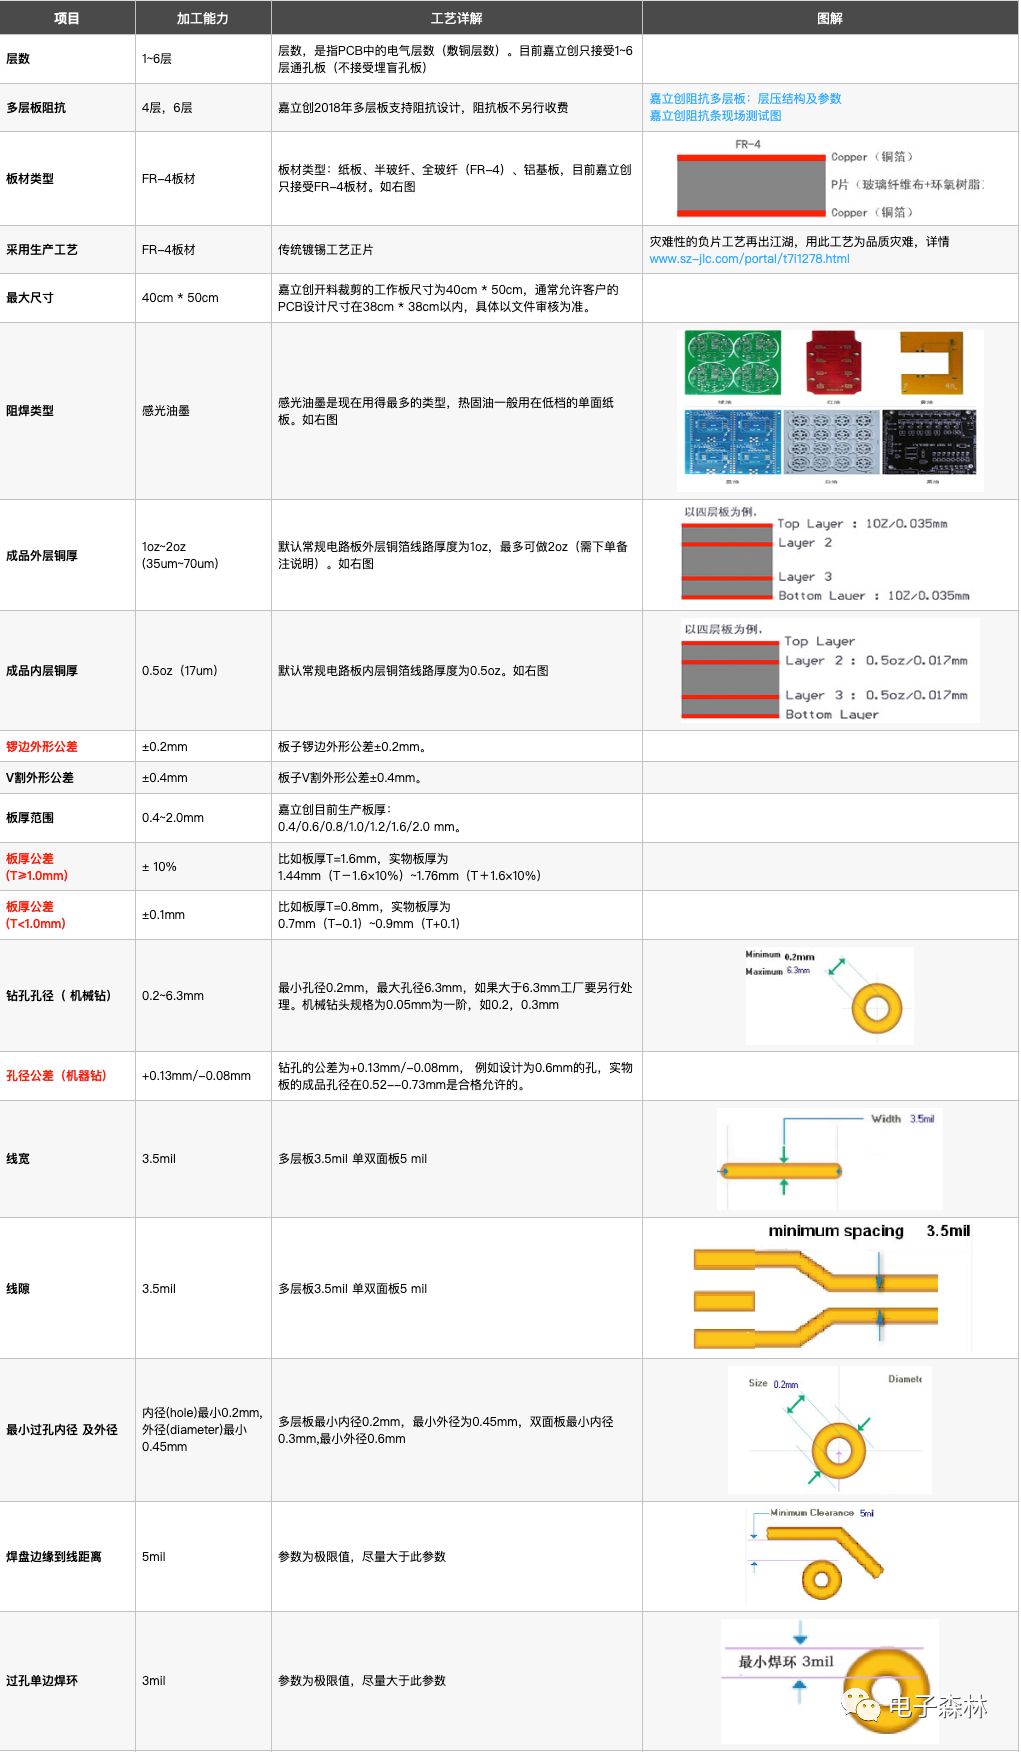Open the Width 3.5mil trace diagram
This screenshot has width=1021, height=1752.
(829, 1159)
